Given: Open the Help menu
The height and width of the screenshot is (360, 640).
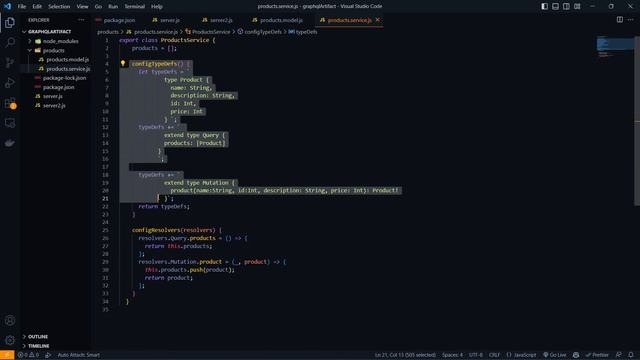Looking at the screenshot, I should click(x=157, y=7).
